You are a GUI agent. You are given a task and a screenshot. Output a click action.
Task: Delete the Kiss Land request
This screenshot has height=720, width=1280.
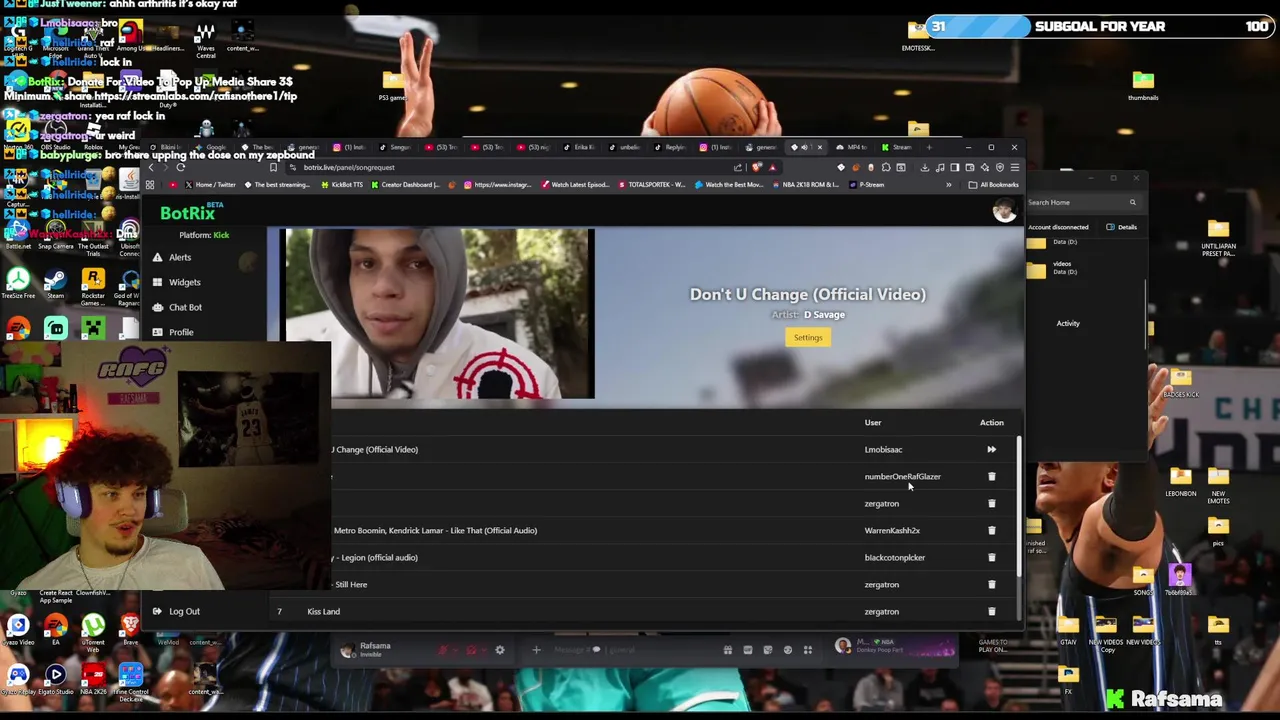click(991, 611)
